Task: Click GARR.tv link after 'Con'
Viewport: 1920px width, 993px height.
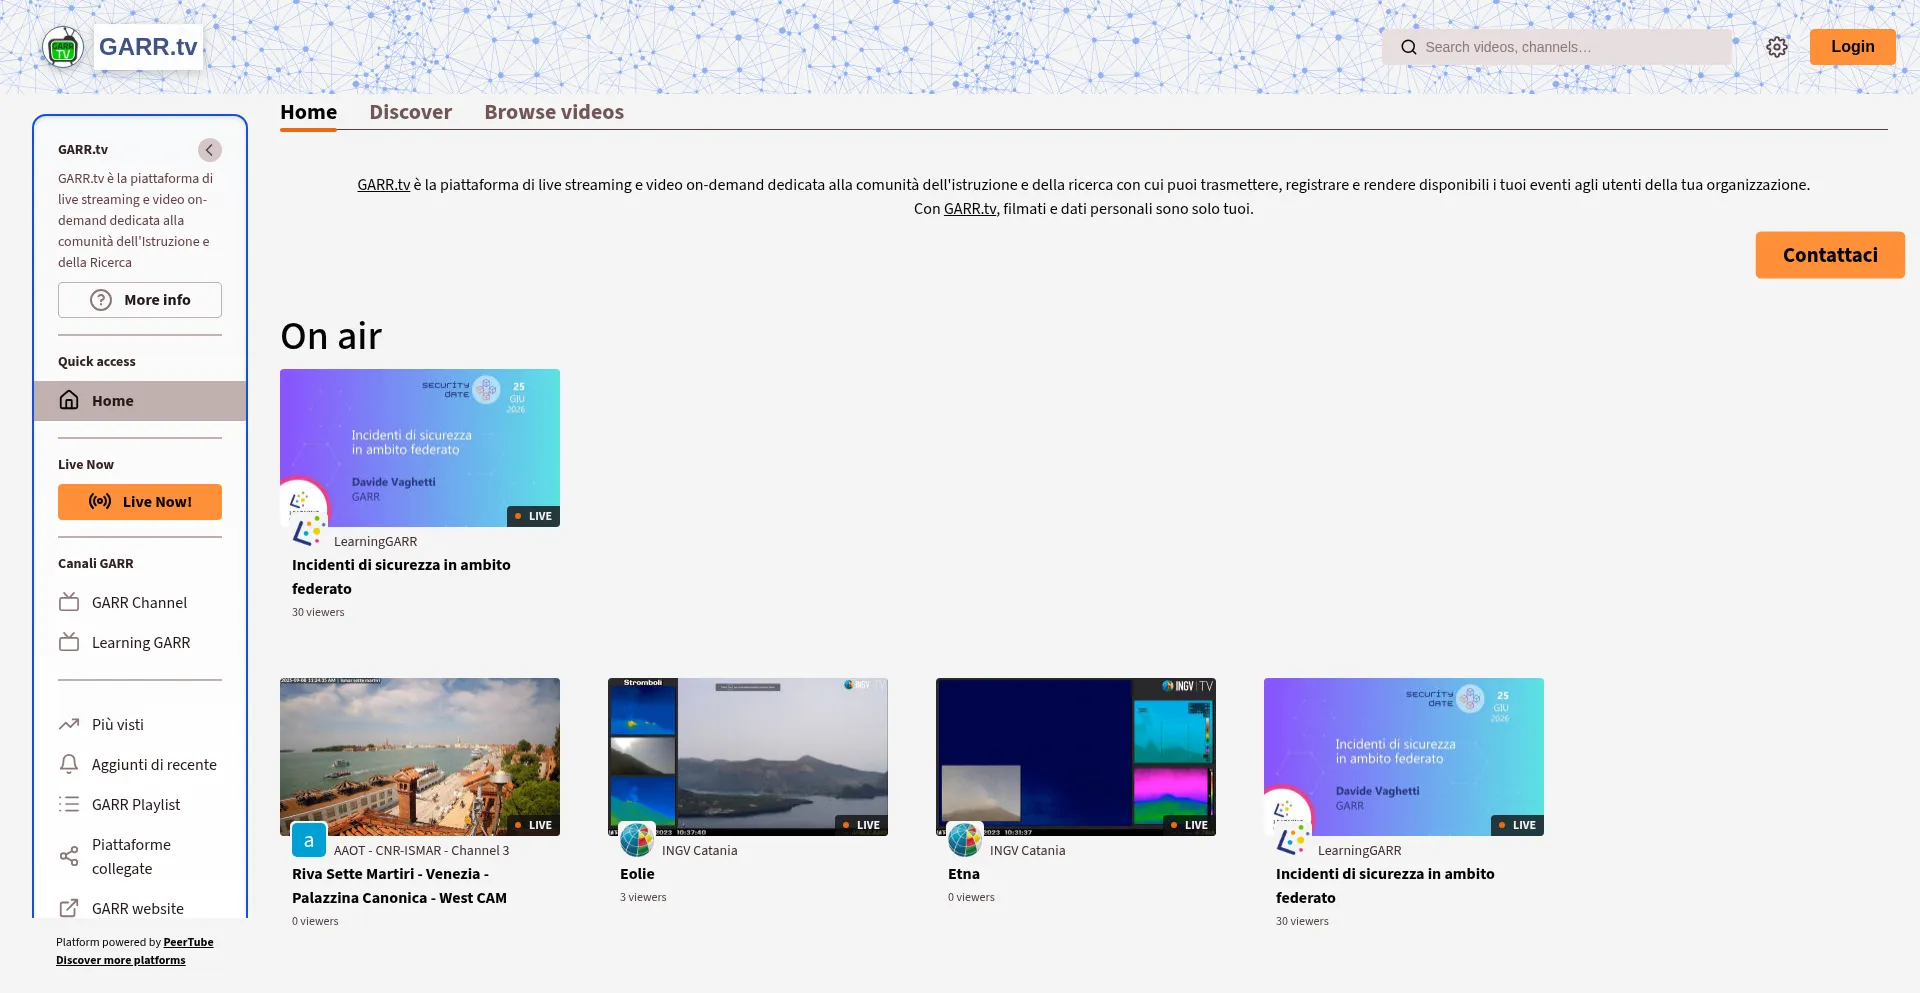Action: pyautogui.click(x=970, y=209)
